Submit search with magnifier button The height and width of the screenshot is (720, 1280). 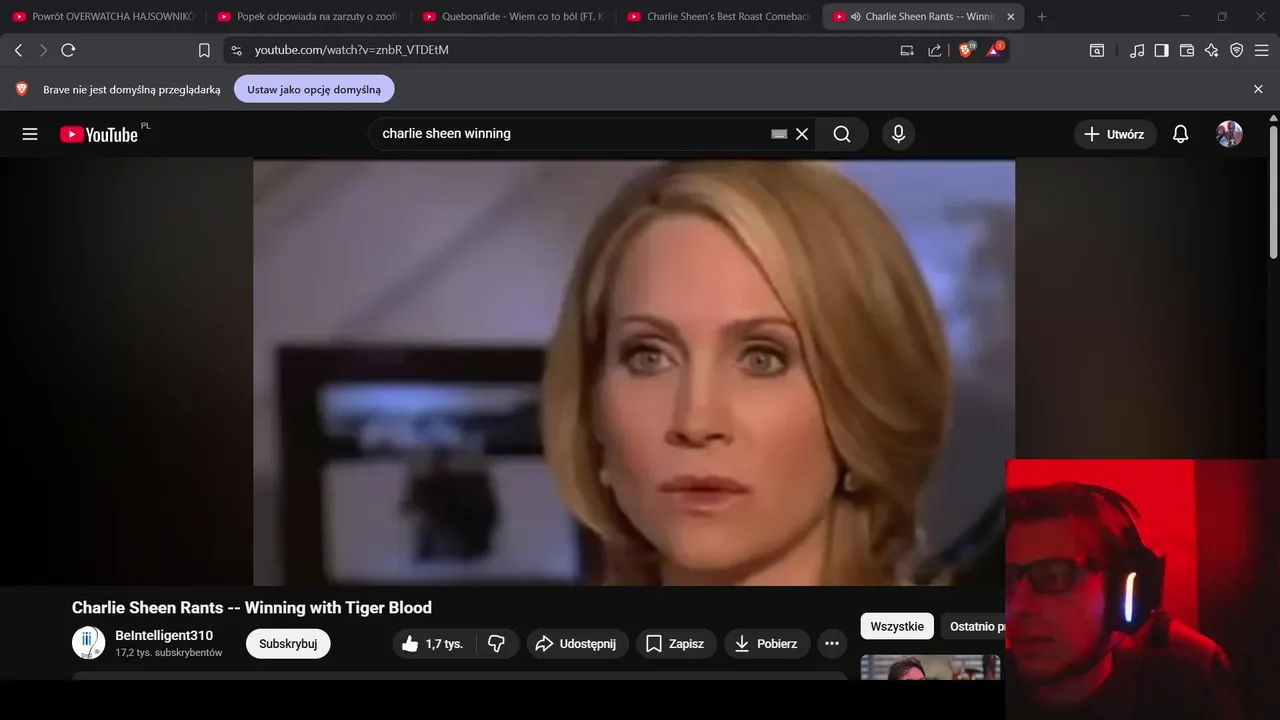pos(842,134)
